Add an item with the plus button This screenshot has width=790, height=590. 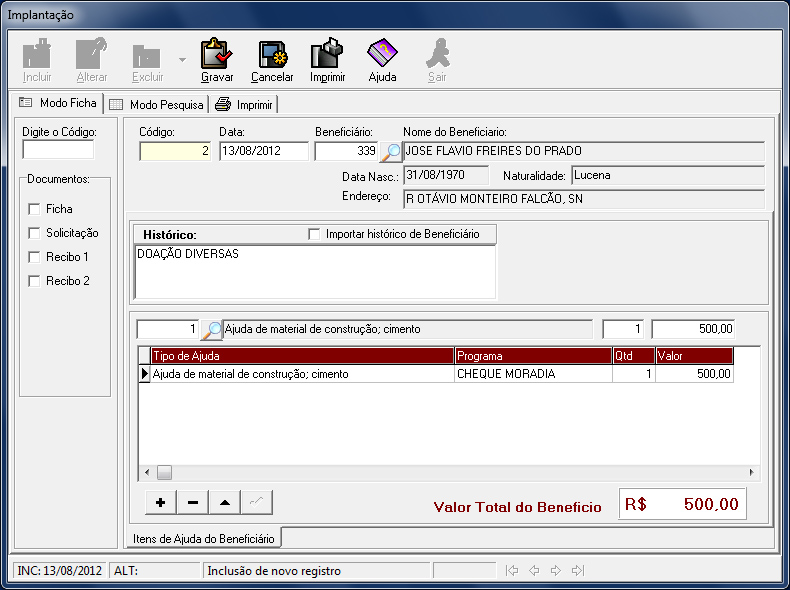pyautogui.click(x=161, y=502)
